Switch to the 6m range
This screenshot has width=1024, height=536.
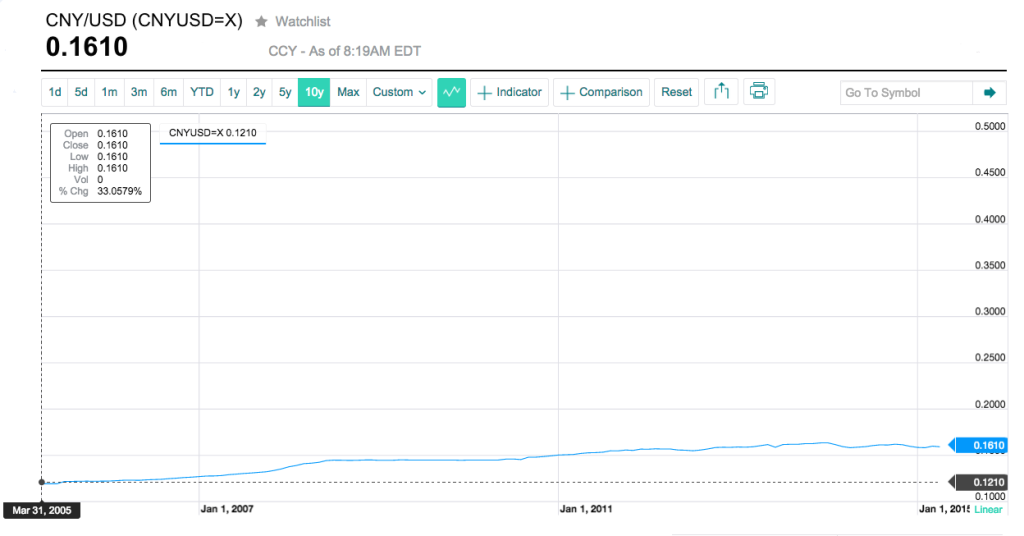[168, 92]
